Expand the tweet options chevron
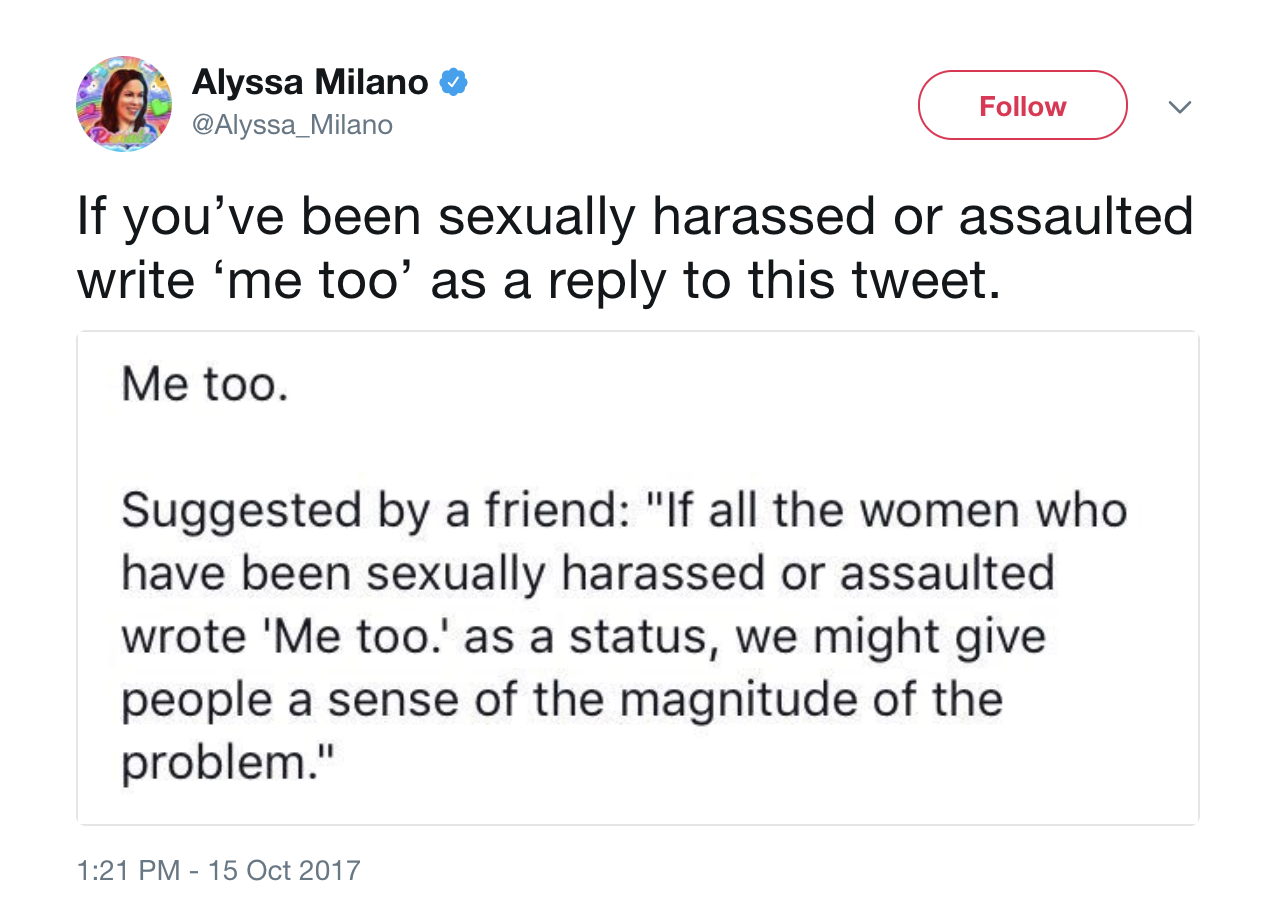Image resolution: width=1270 pixels, height=914 pixels. (x=1180, y=106)
